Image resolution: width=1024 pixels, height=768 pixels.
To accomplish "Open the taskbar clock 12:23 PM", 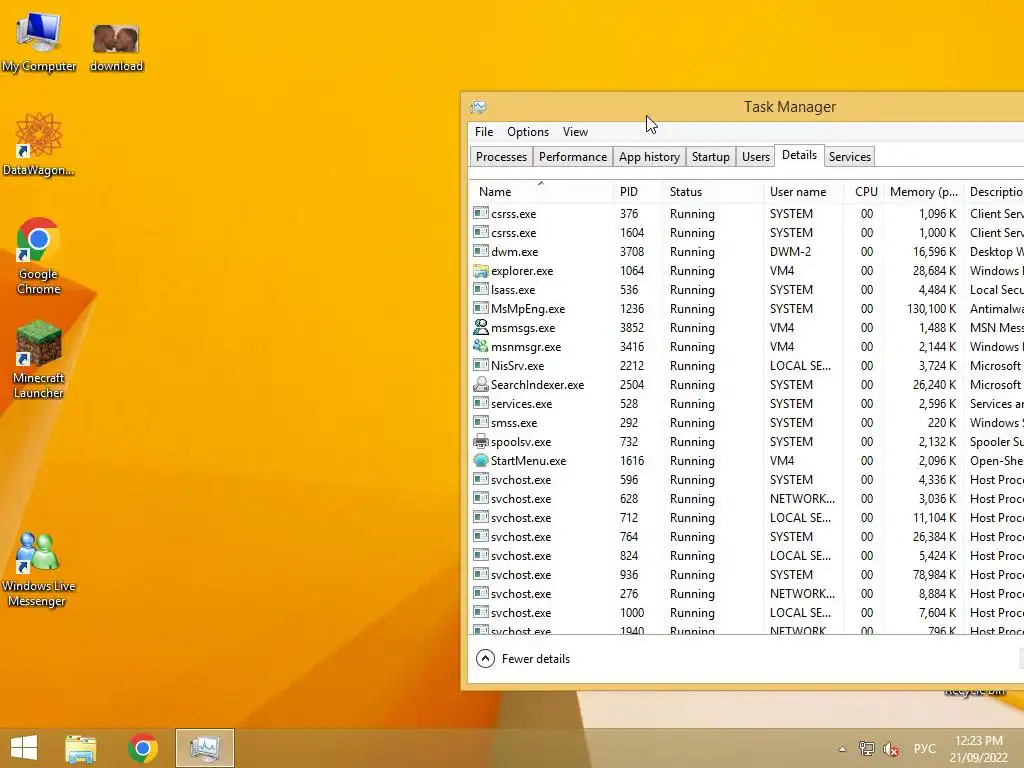I will [979, 748].
